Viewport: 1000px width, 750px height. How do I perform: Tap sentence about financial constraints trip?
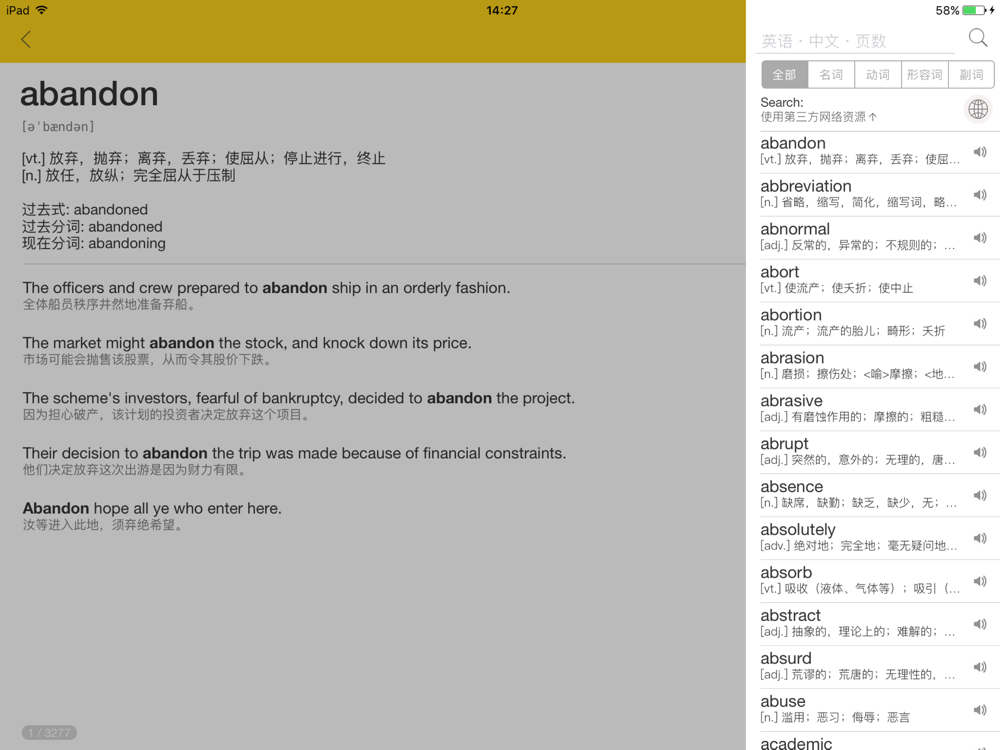pyautogui.click(x=294, y=453)
